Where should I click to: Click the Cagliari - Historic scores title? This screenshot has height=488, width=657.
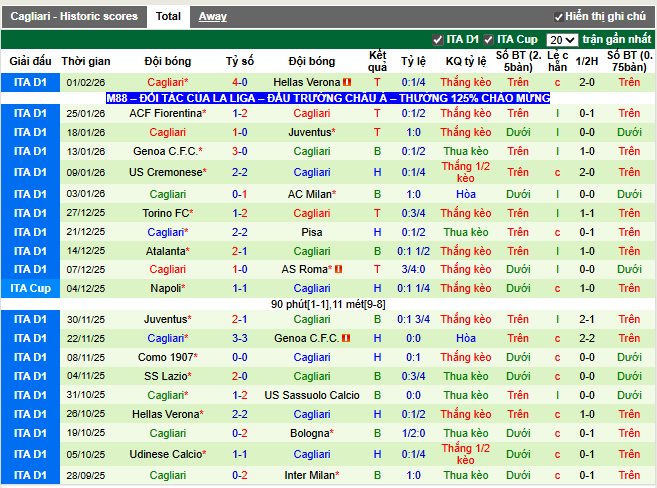tap(74, 16)
